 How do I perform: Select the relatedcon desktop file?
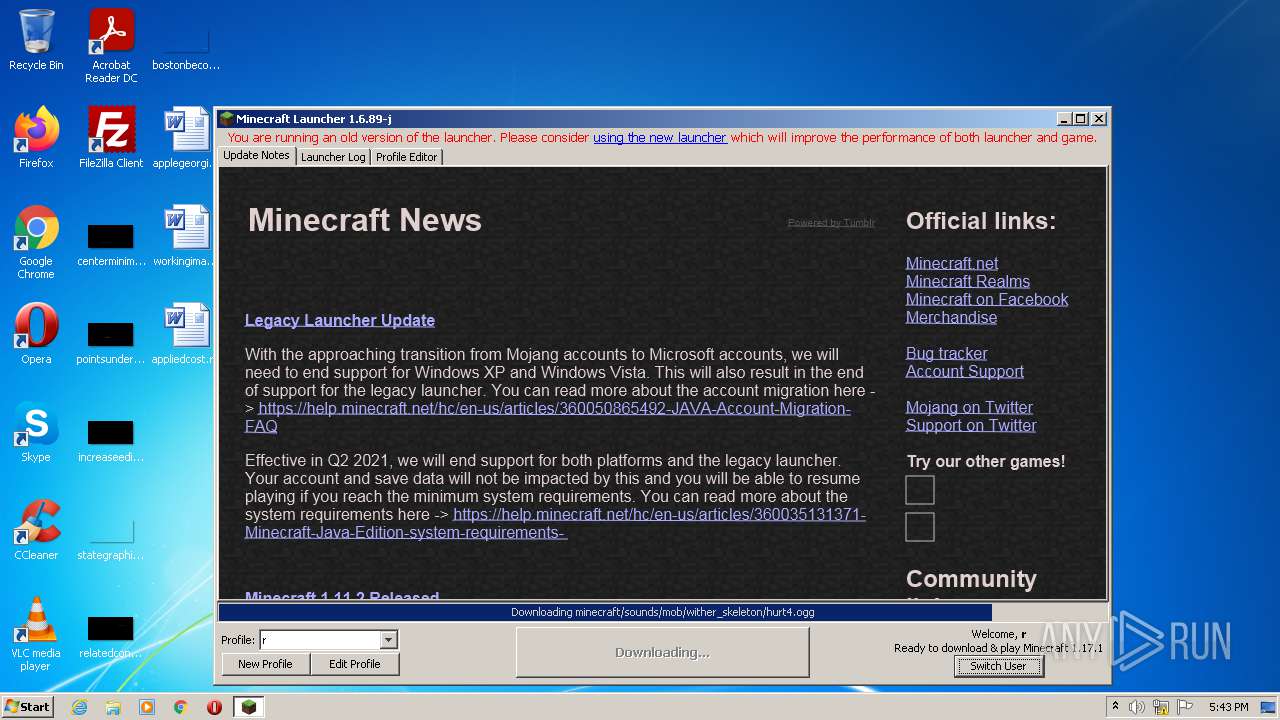[111, 635]
